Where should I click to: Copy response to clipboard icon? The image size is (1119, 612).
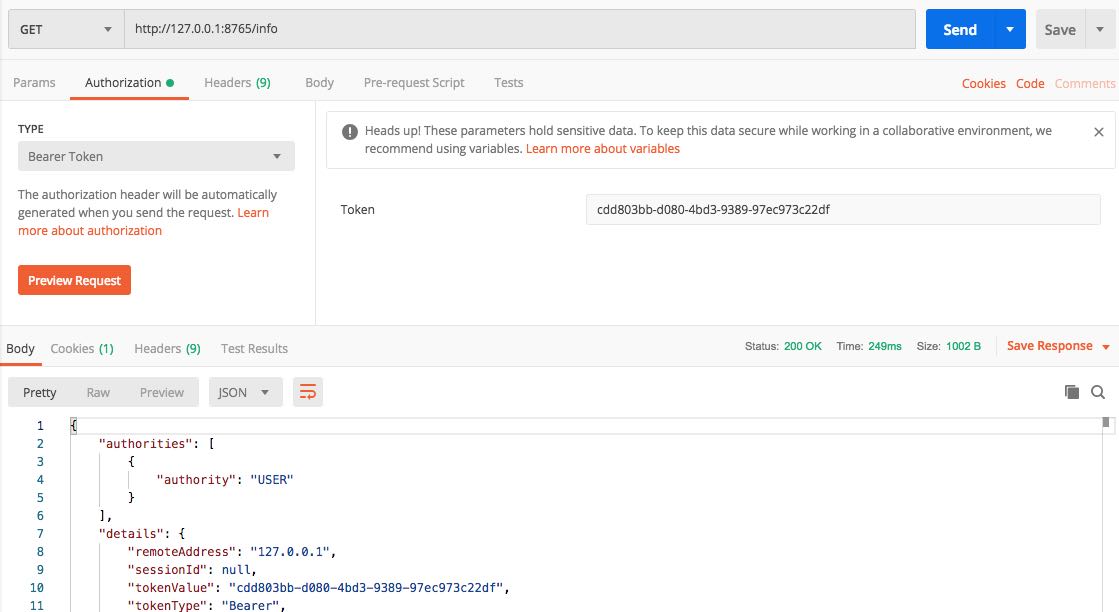click(1071, 392)
